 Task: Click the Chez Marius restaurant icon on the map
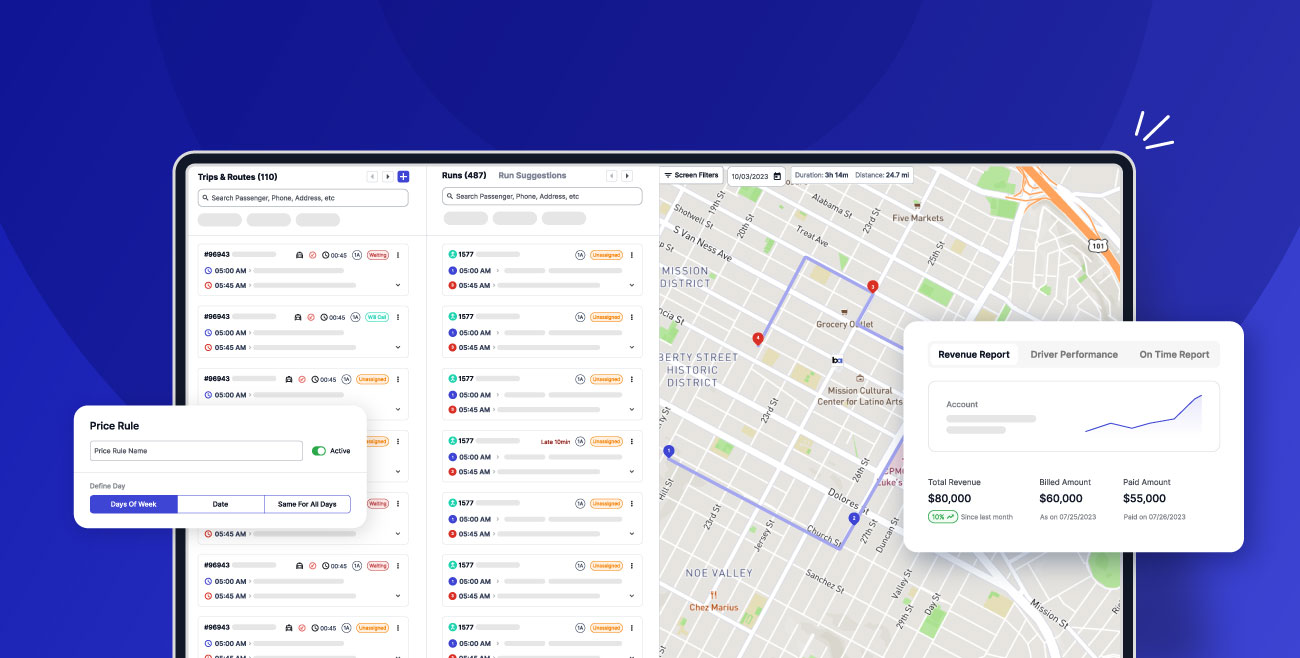point(714,594)
